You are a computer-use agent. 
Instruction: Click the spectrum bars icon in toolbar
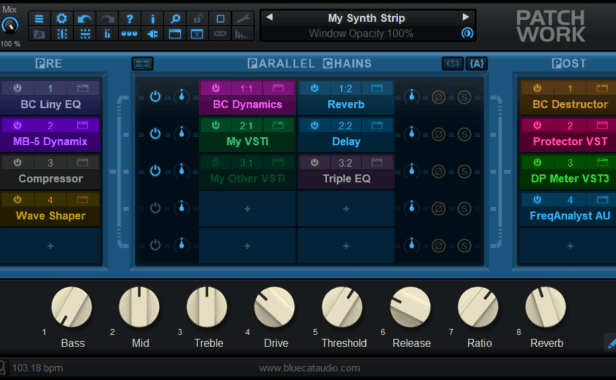(x=243, y=34)
